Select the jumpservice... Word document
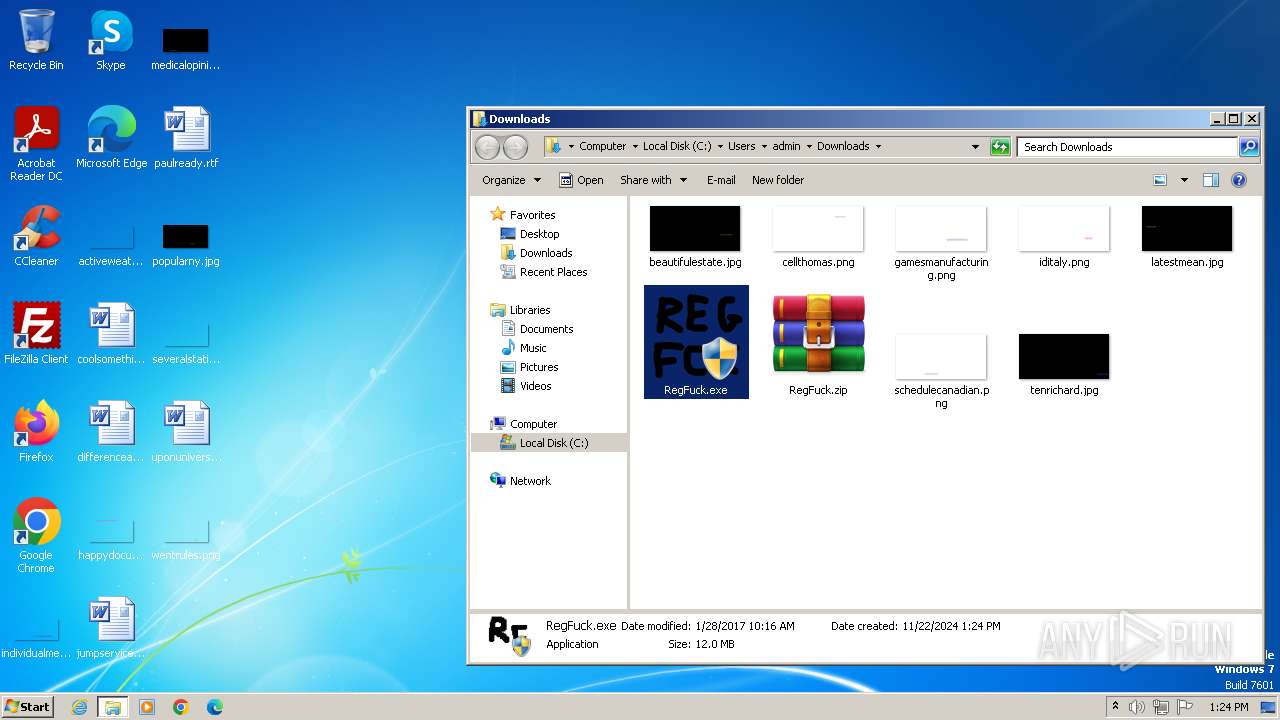 click(111, 627)
